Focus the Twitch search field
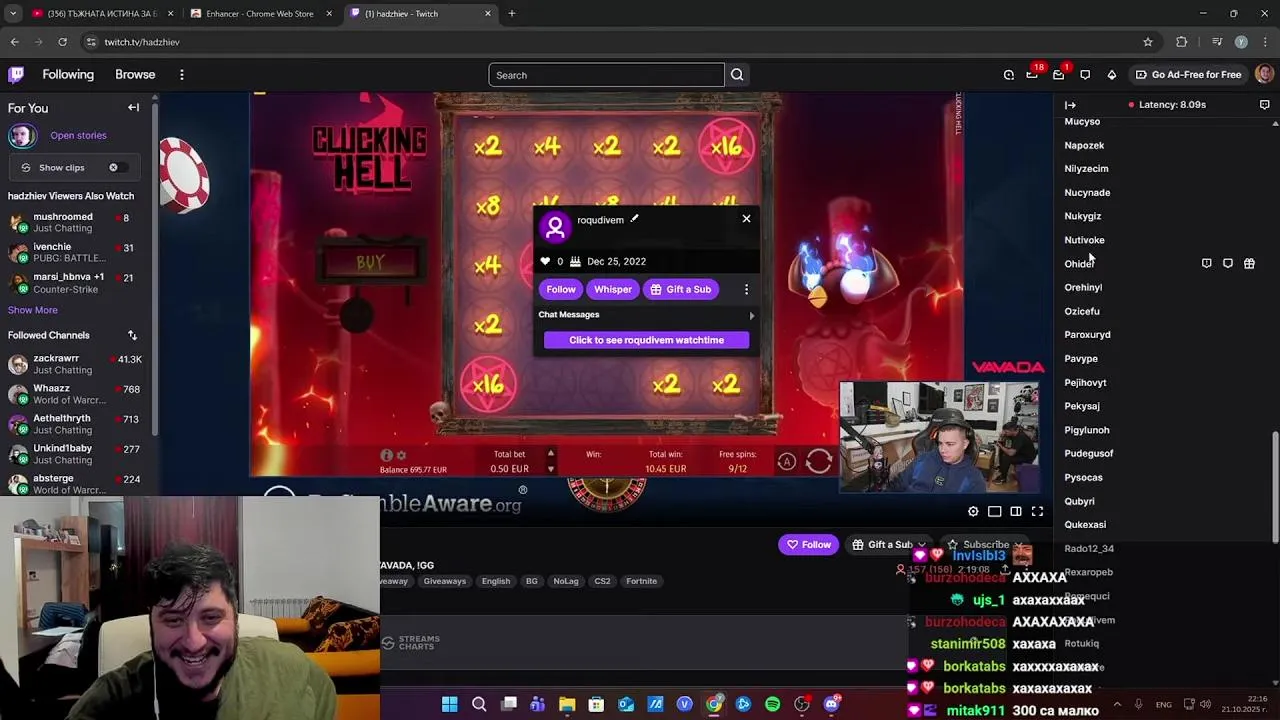Screen dimensions: 1280x720 coord(606,75)
